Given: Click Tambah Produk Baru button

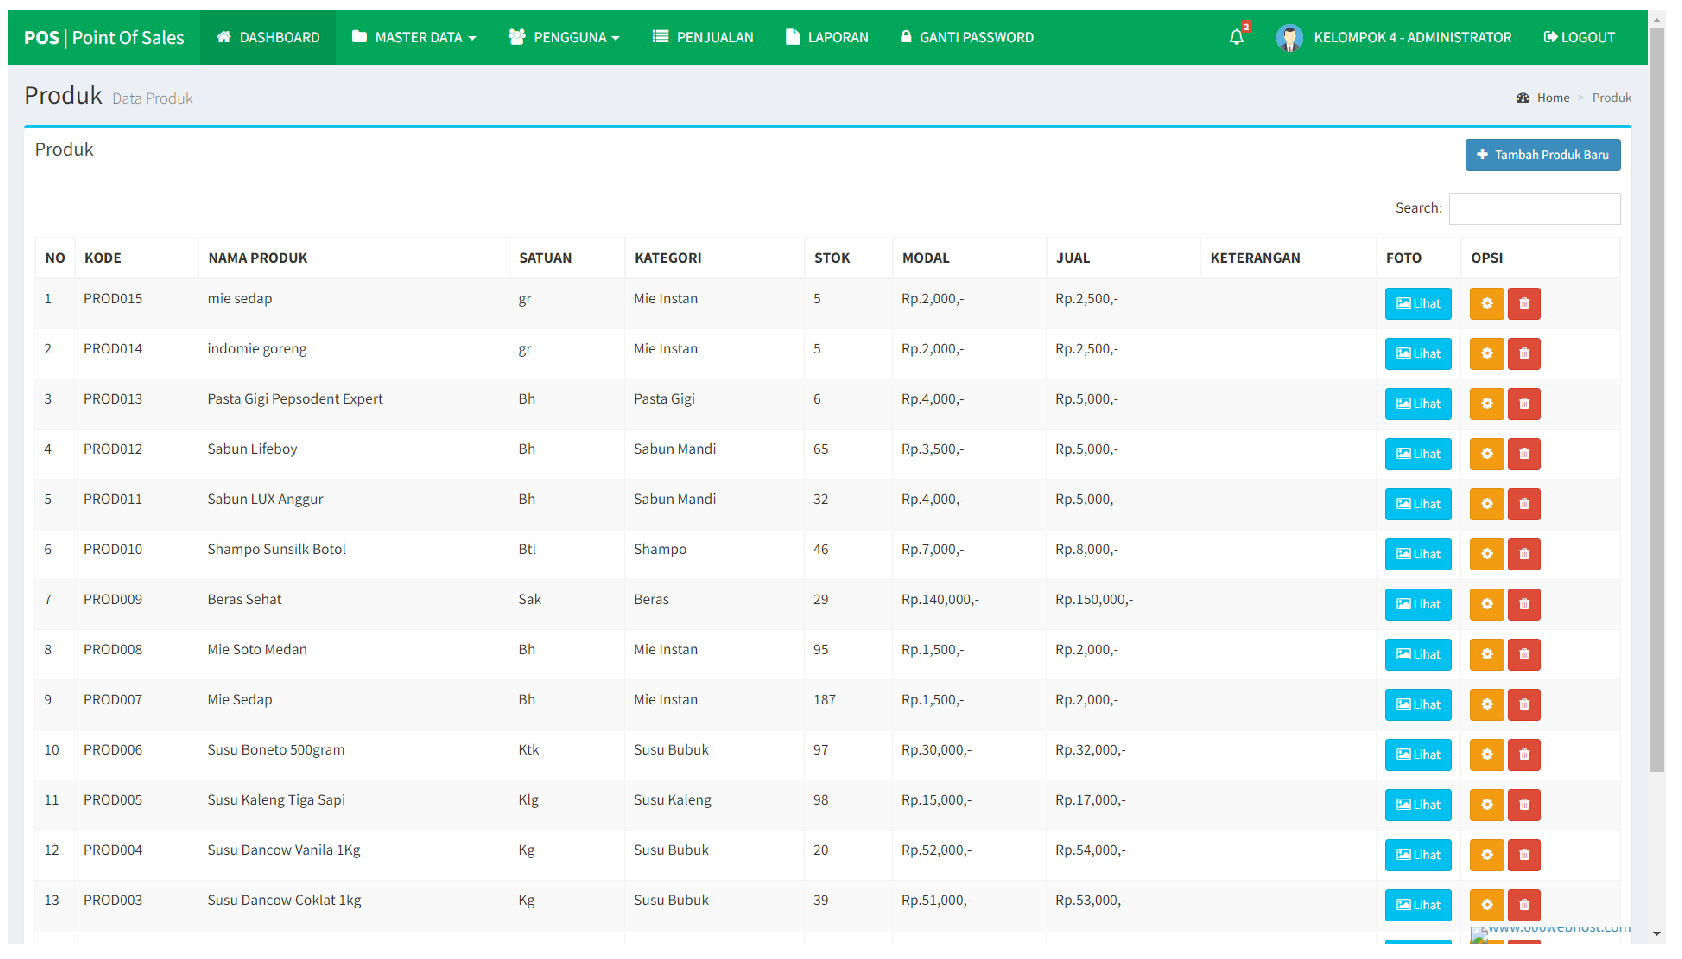Looking at the screenshot, I should click(x=1542, y=155).
